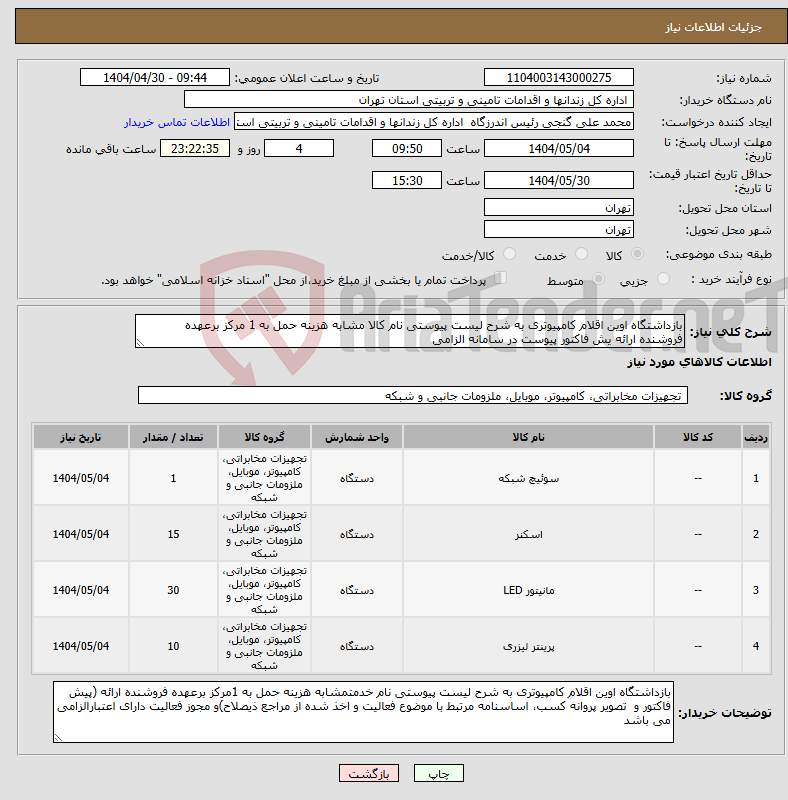Click the remaining days field showing 4
Viewport: 788px width, 800px height.
click(299, 148)
